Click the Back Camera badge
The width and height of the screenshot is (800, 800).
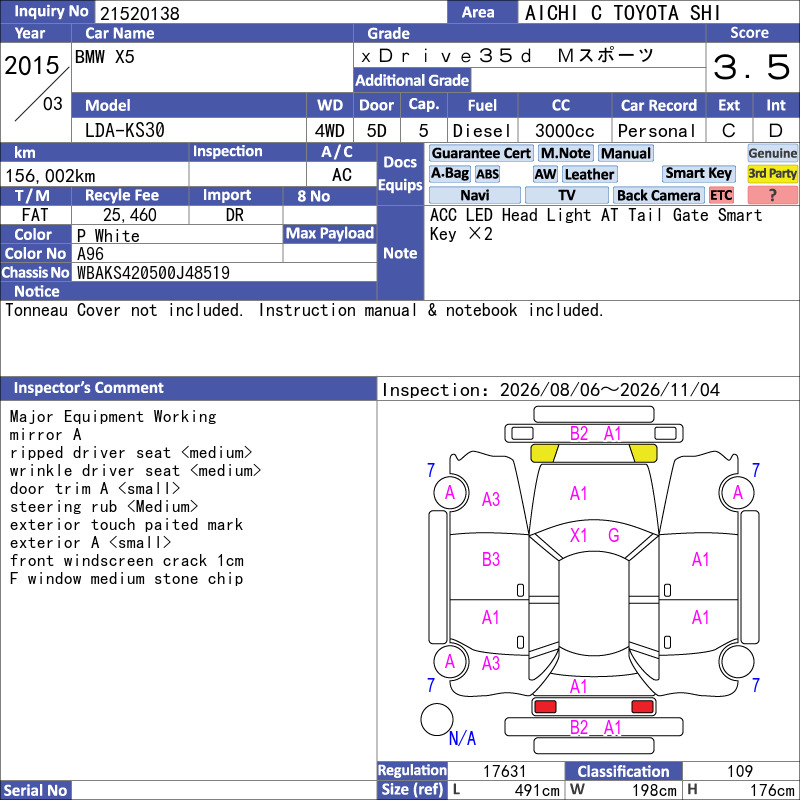point(659,195)
